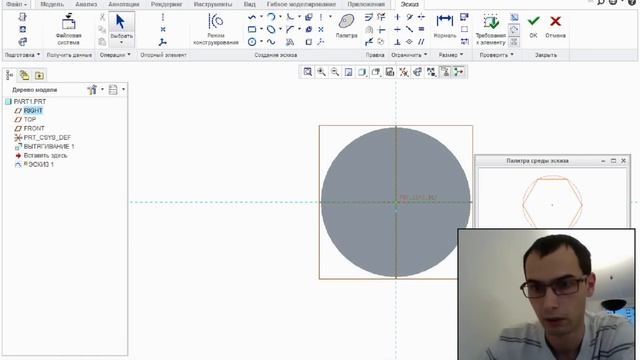Image resolution: width=640 pixels, height=360 pixels.
Task: Confirm the sketch with the OK checkmark
Action: coord(533,26)
